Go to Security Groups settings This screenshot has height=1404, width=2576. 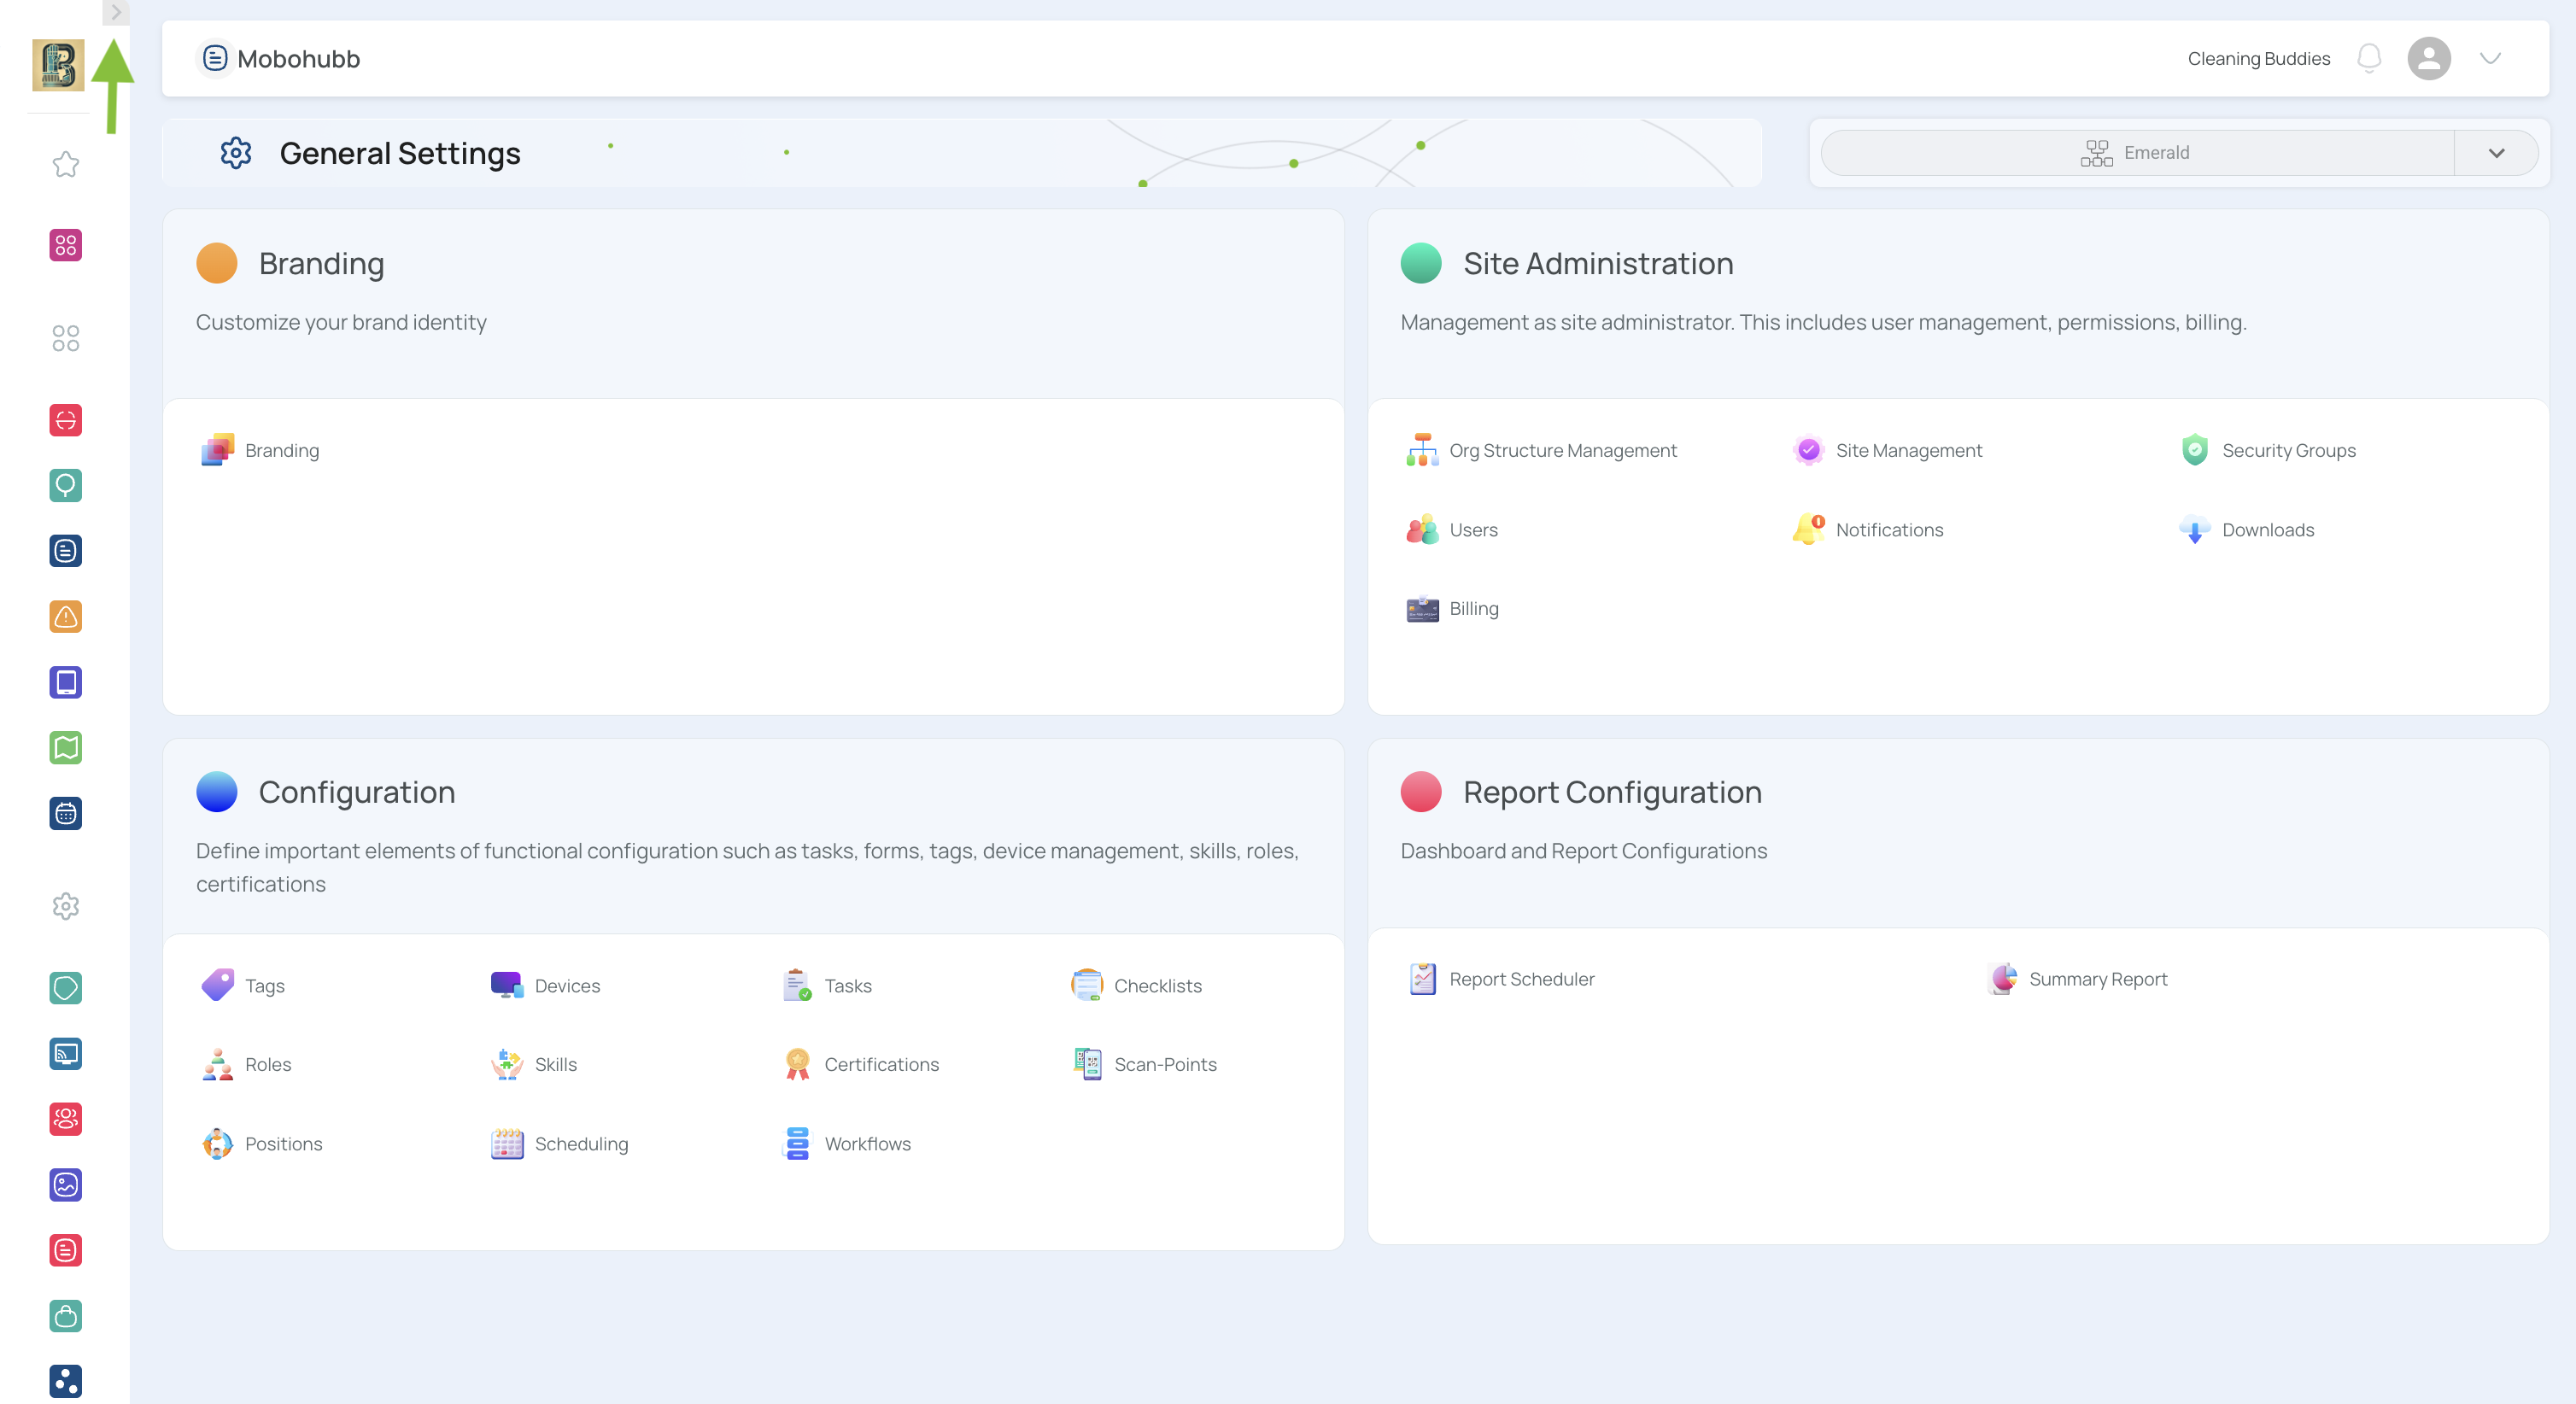click(x=2287, y=451)
